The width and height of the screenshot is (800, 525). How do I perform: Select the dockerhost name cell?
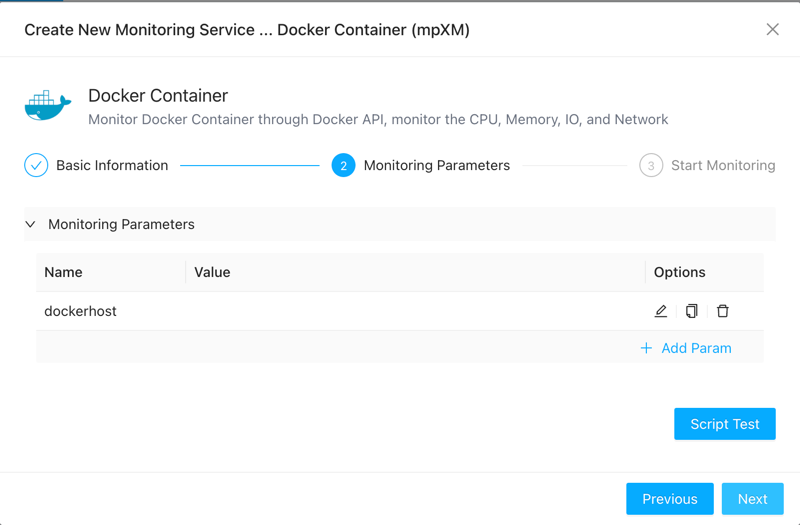(x=81, y=311)
